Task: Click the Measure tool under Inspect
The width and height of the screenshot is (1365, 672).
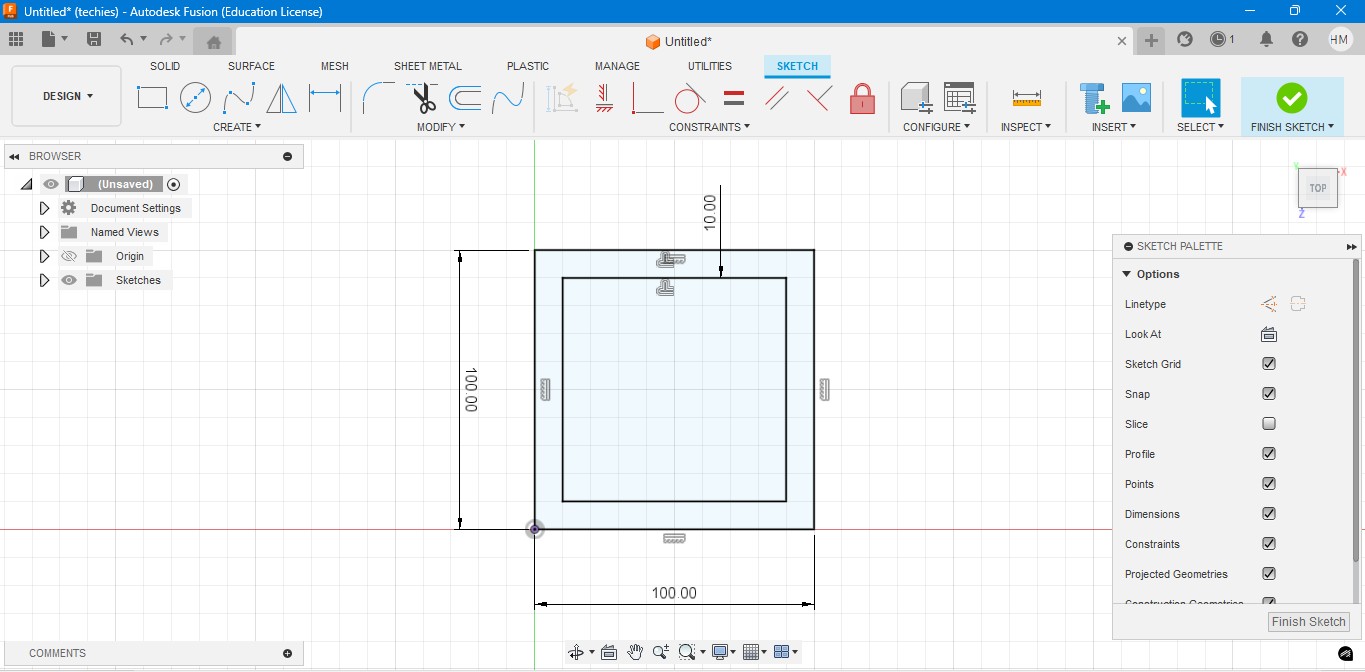Action: 1026,98
